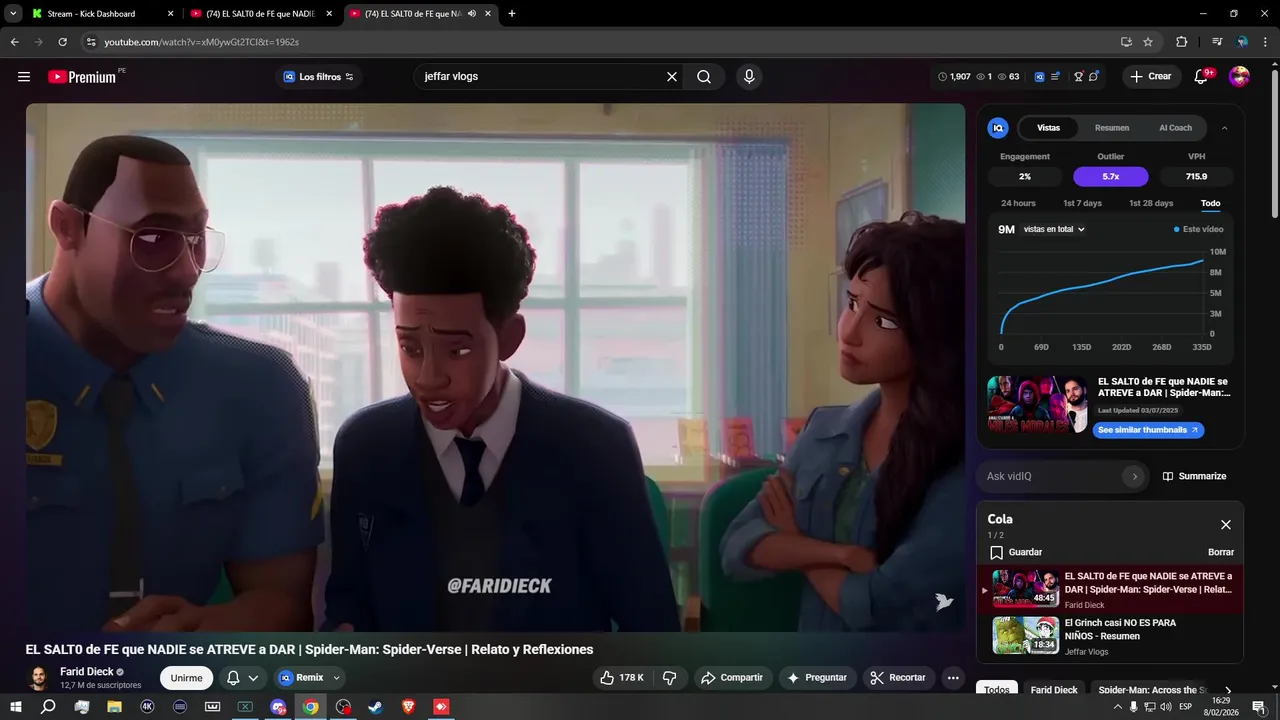Viewport: 1280px width, 720px height.
Task: Clear the search box text
Action: (672, 77)
